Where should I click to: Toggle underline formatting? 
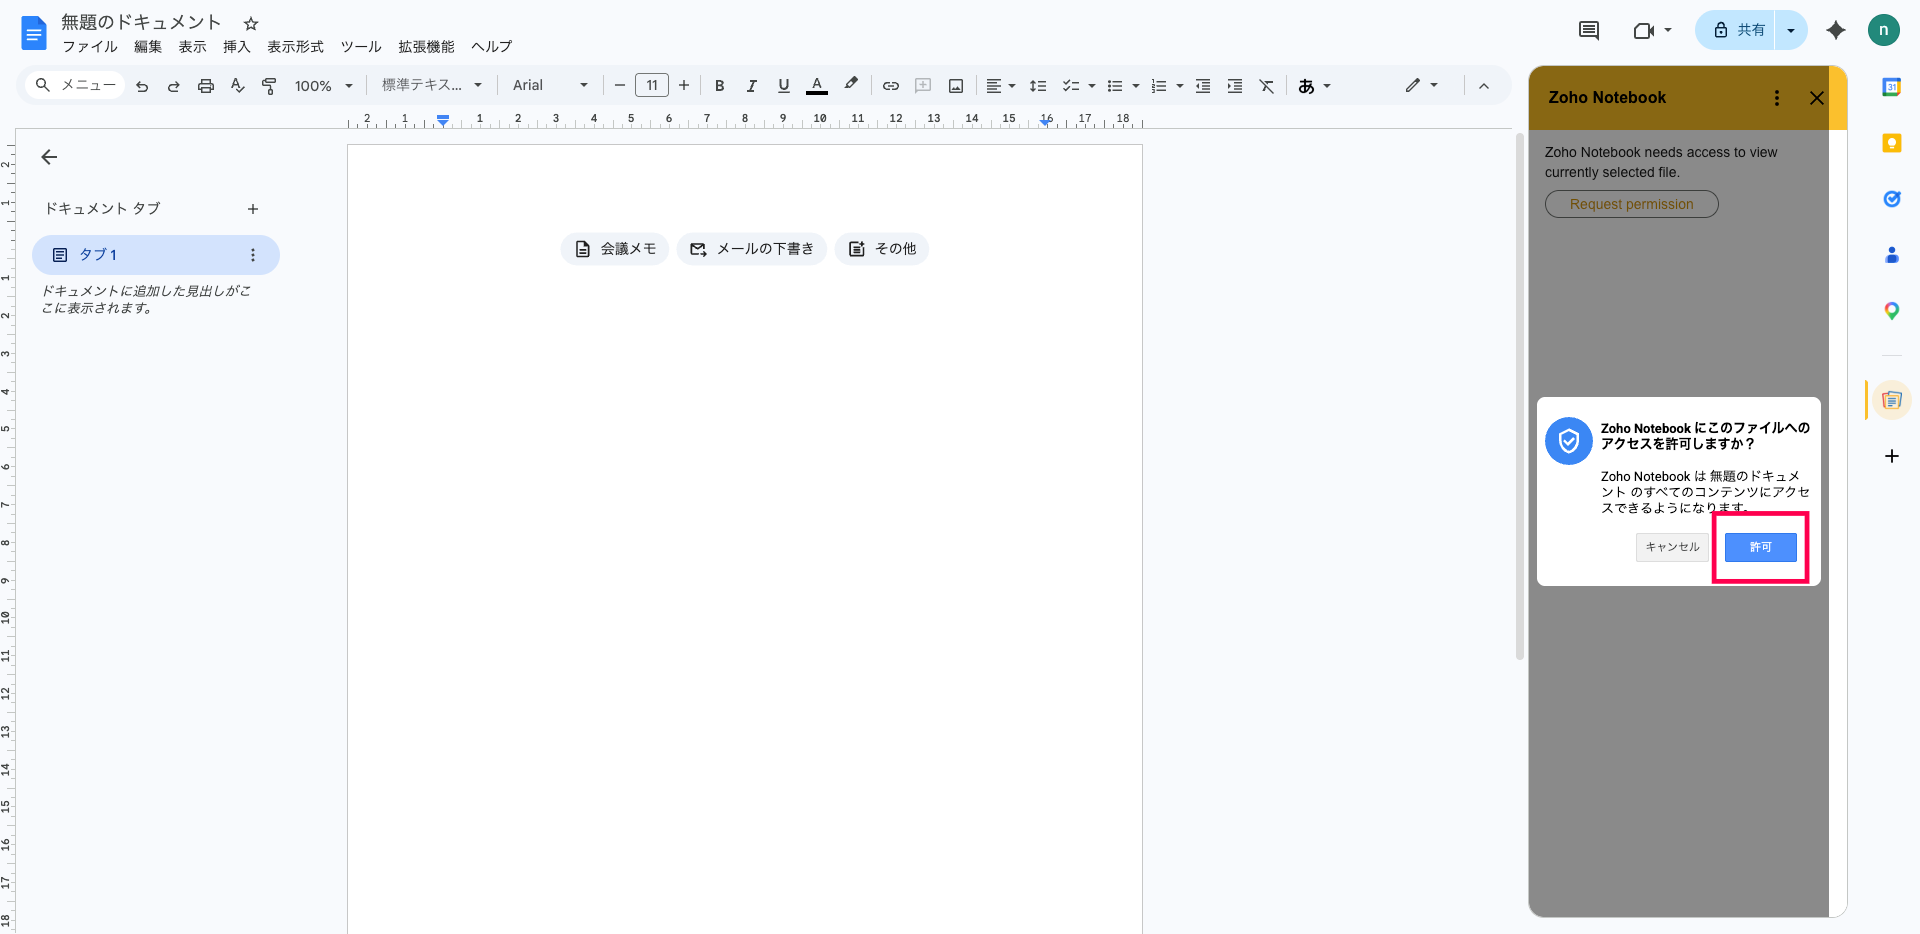pyautogui.click(x=783, y=86)
